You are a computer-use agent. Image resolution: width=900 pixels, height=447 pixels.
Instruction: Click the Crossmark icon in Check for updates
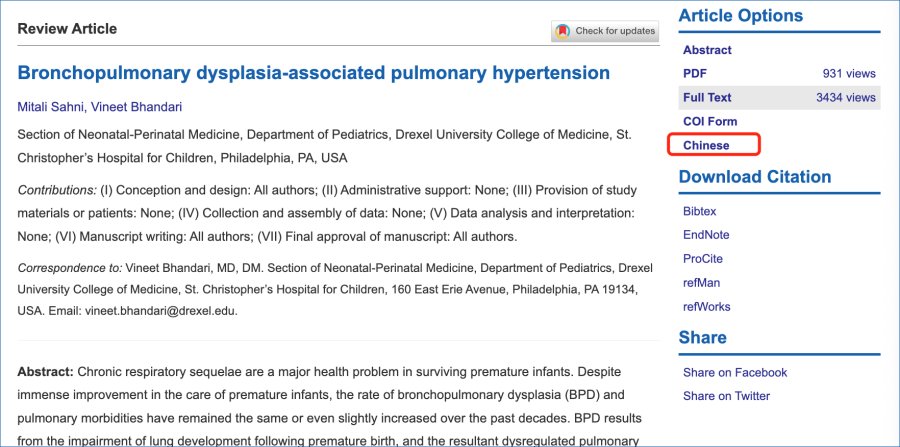click(562, 31)
